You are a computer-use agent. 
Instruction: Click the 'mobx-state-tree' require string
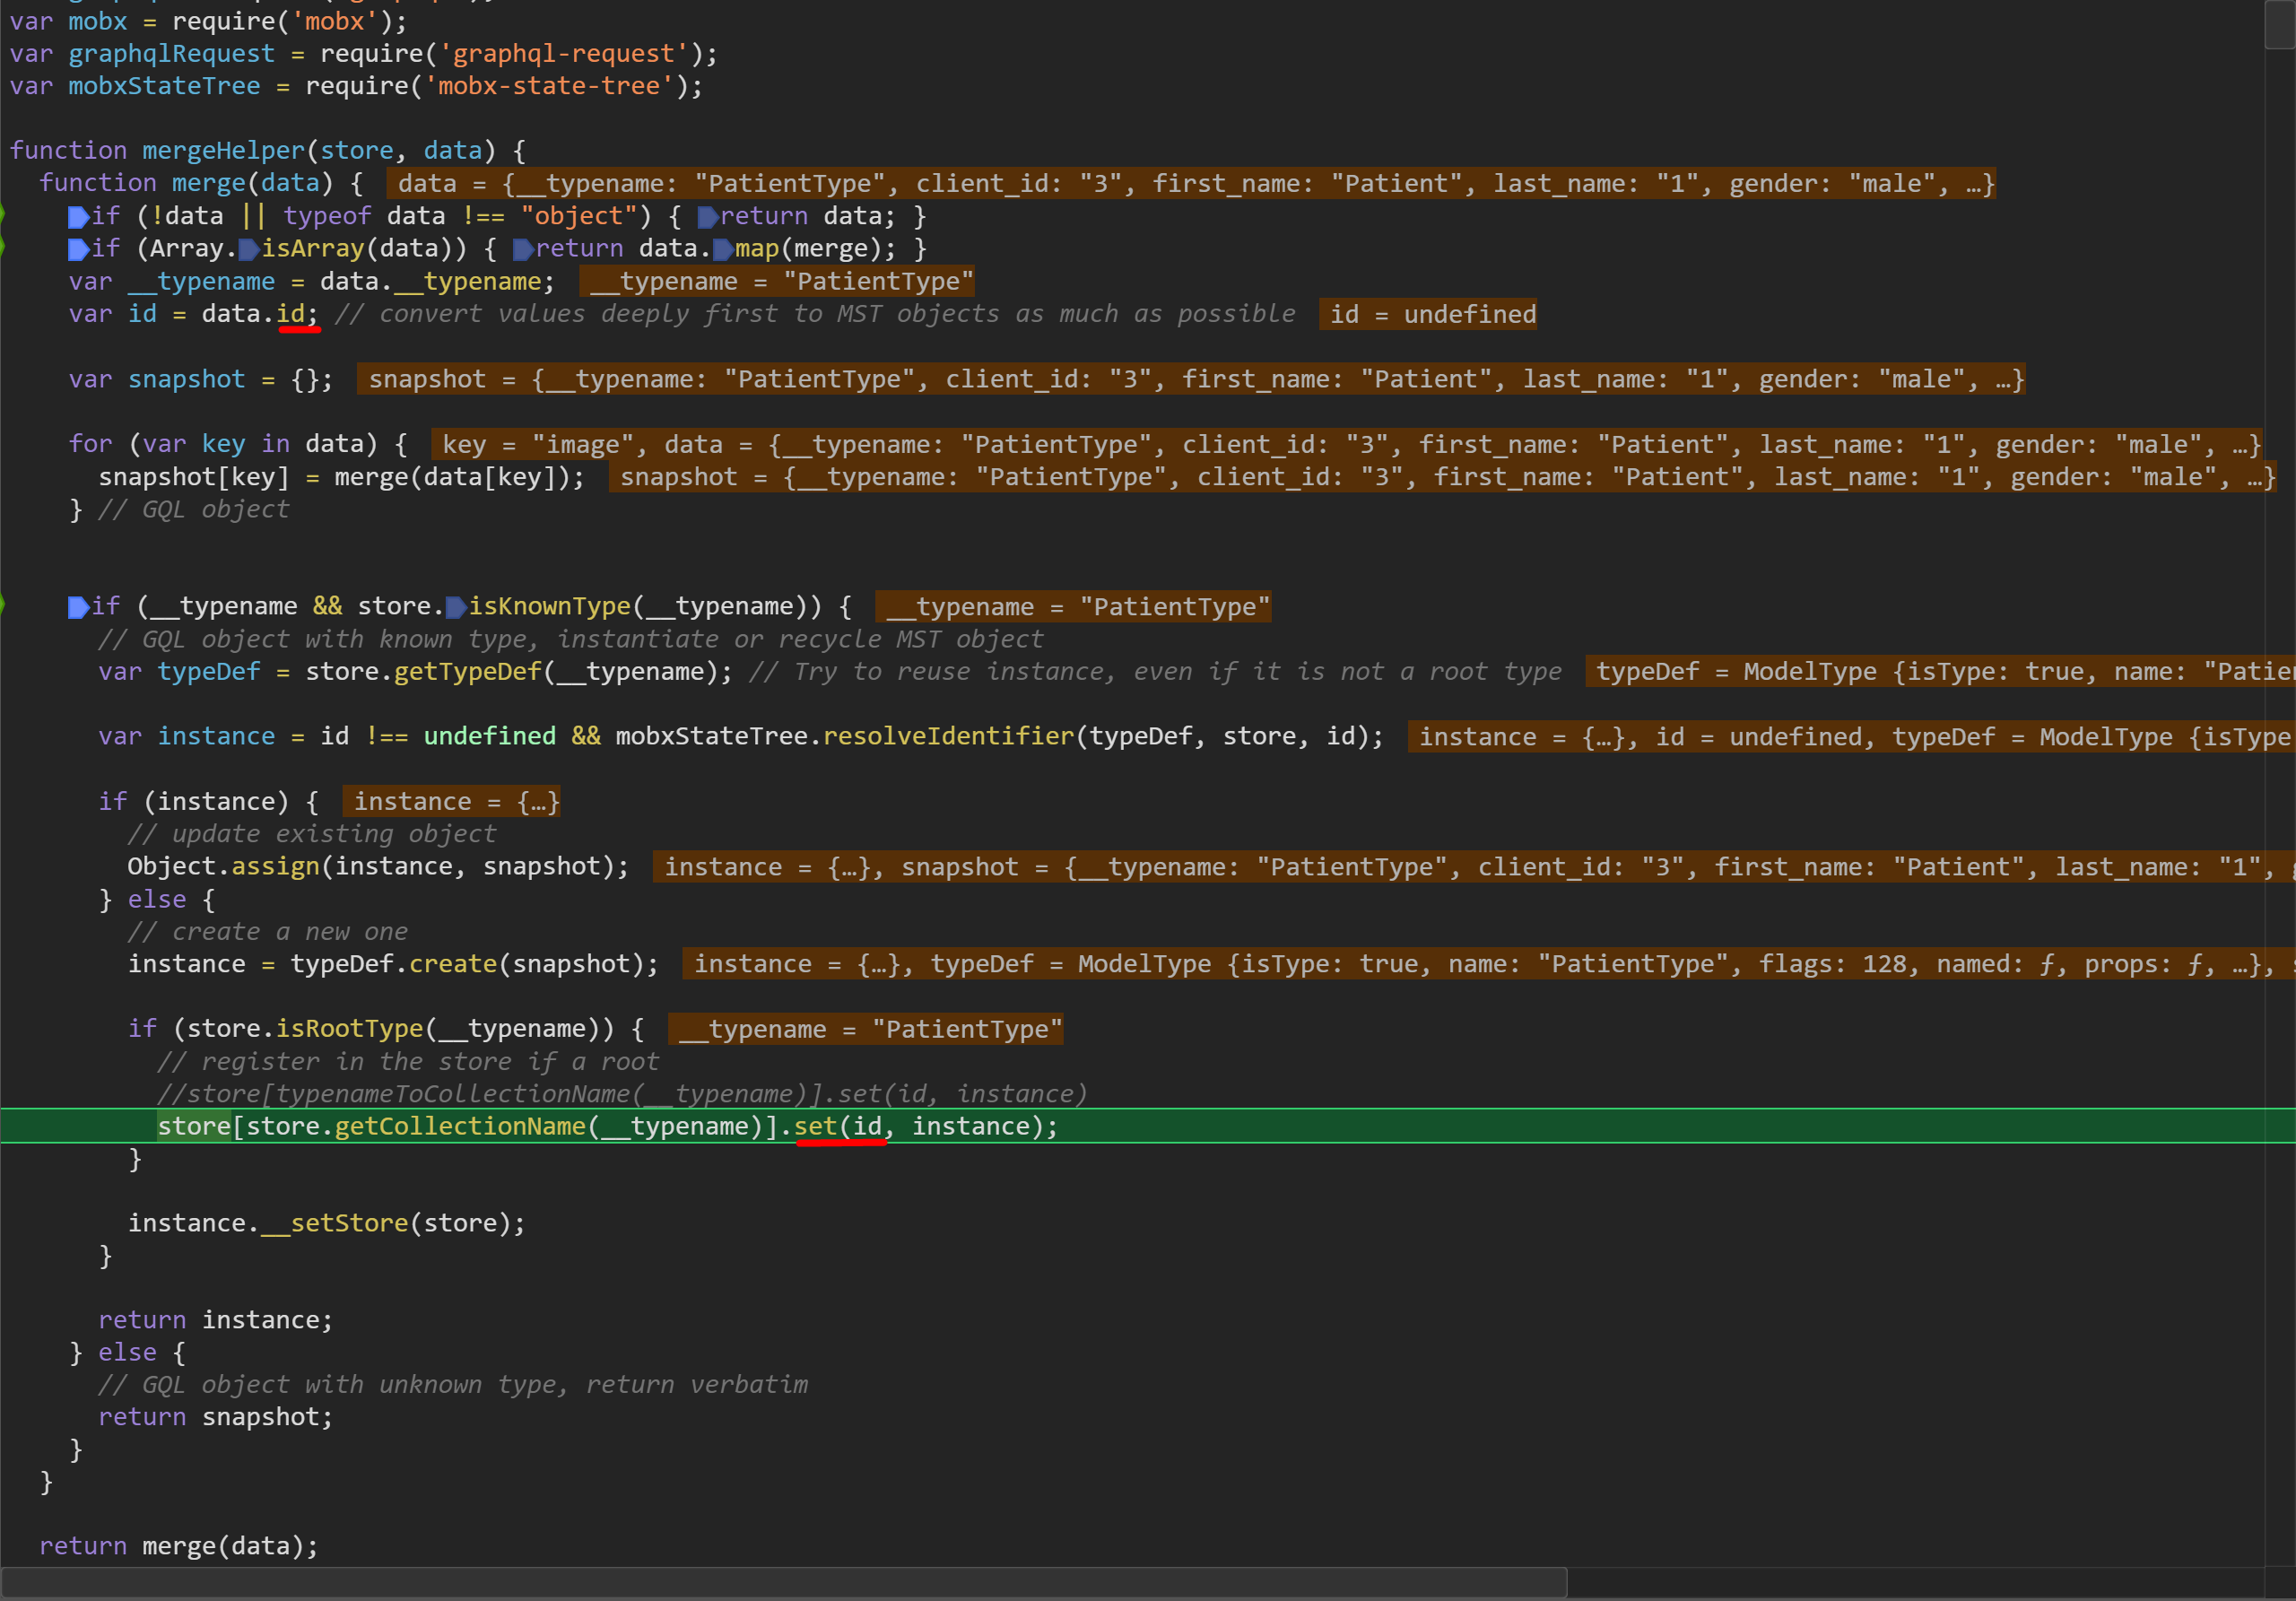[550, 86]
